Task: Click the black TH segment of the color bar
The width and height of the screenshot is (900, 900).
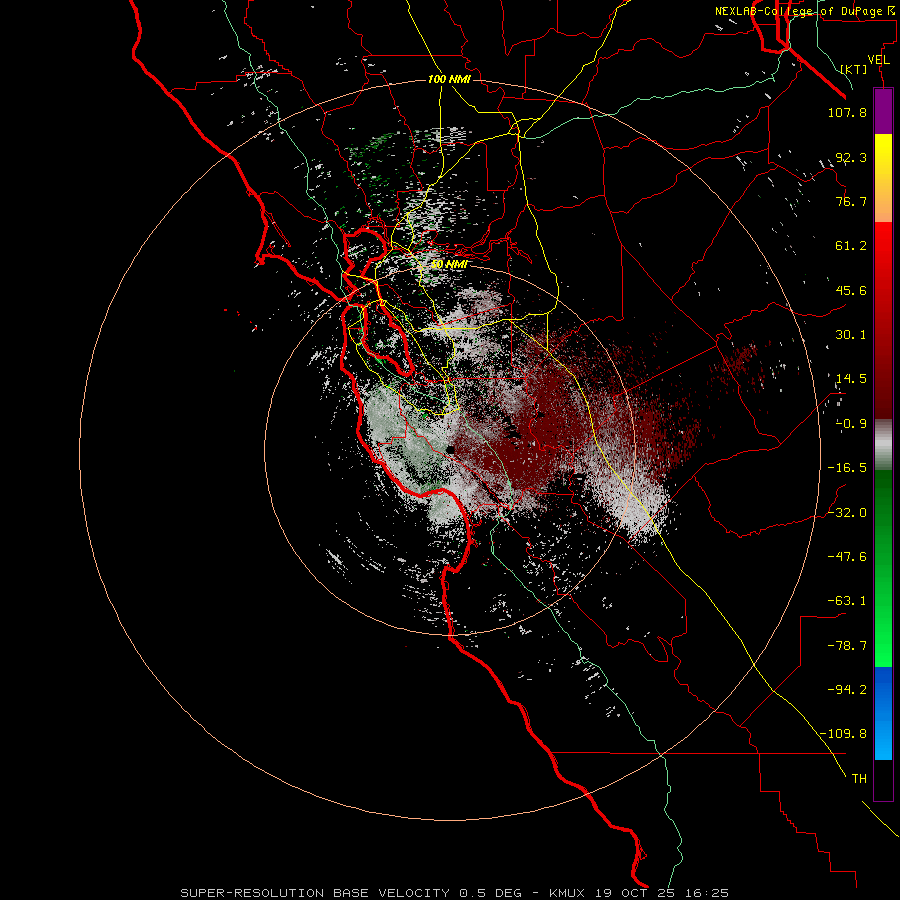Action: [x=883, y=779]
